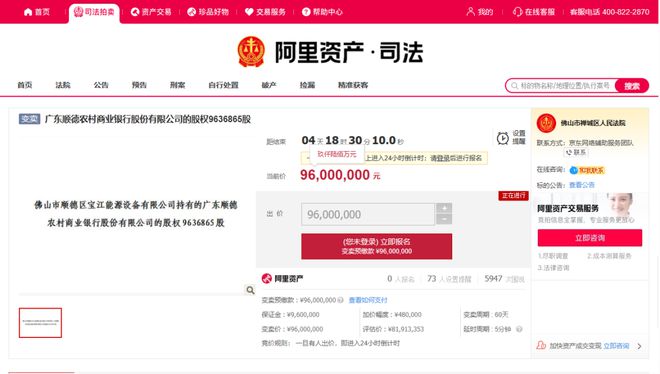This screenshot has height=374, width=660.
Task: Click 和我联系 online chat button
Action: point(587,170)
